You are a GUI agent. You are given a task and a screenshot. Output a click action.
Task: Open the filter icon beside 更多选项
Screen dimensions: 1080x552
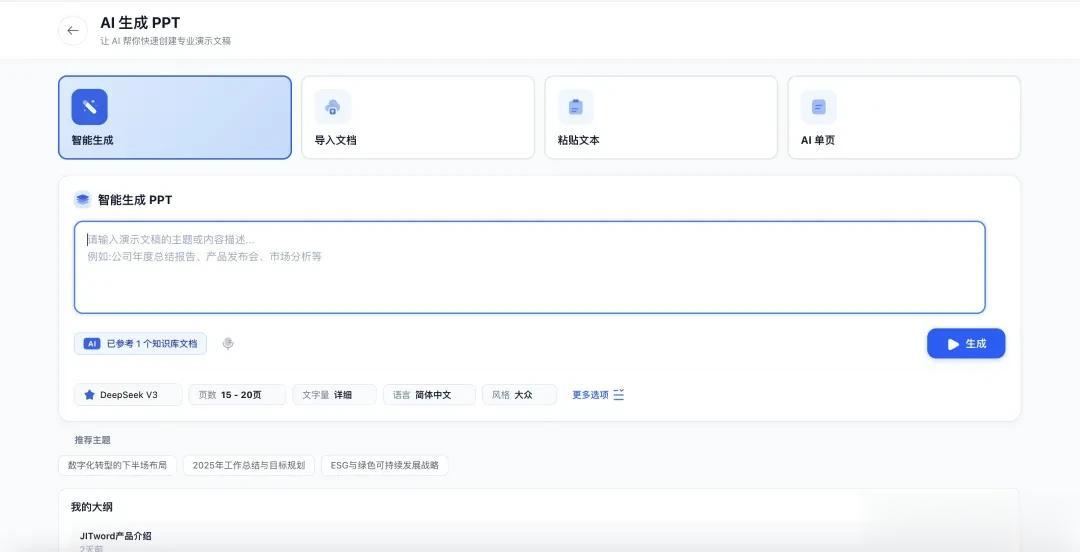(619, 395)
